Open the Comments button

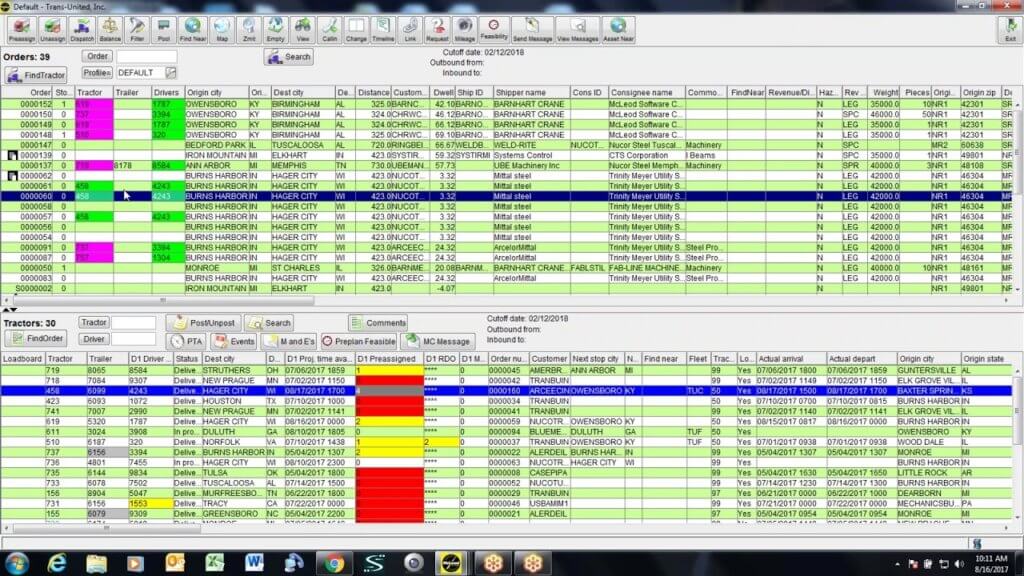coord(377,323)
